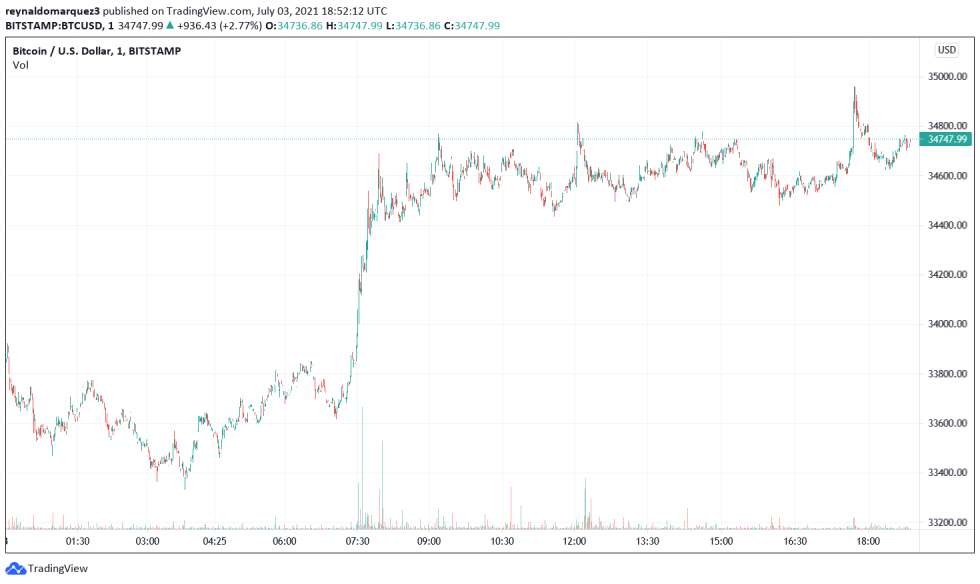Viewport: 980px width, 584px height.
Task: Click the 35000.00 price axis level
Action: (947, 75)
